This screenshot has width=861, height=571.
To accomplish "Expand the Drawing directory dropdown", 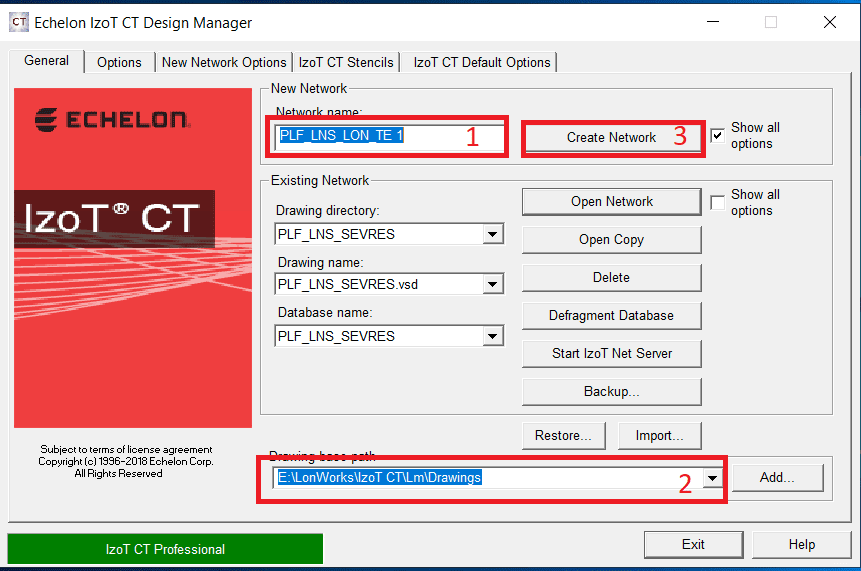I will (492, 234).
